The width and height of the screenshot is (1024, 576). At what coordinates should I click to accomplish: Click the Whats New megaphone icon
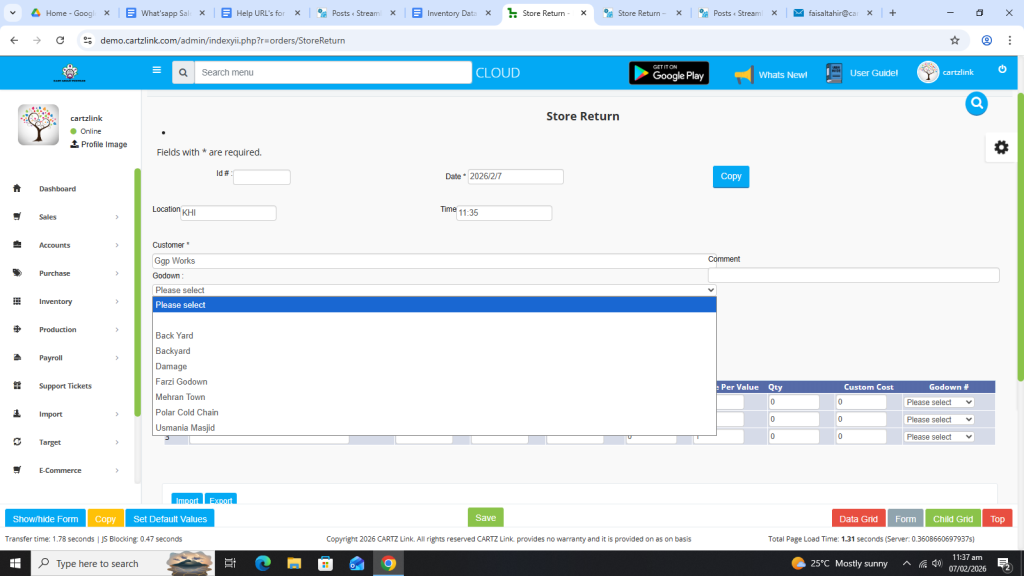coord(743,74)
